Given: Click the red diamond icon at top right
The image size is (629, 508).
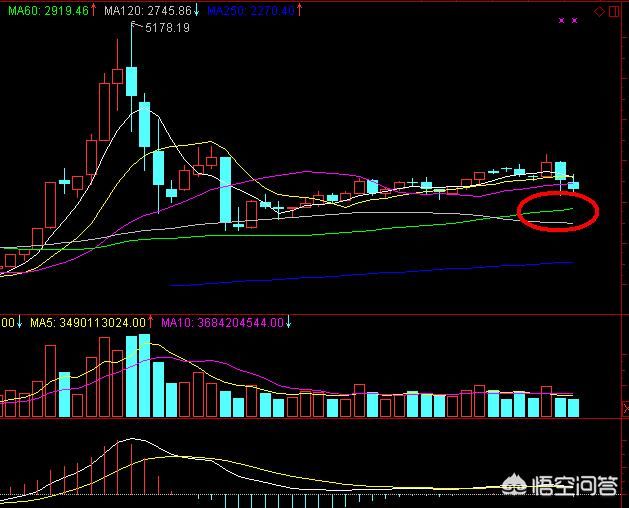Looking at the screenshot, I should (598, 10).
